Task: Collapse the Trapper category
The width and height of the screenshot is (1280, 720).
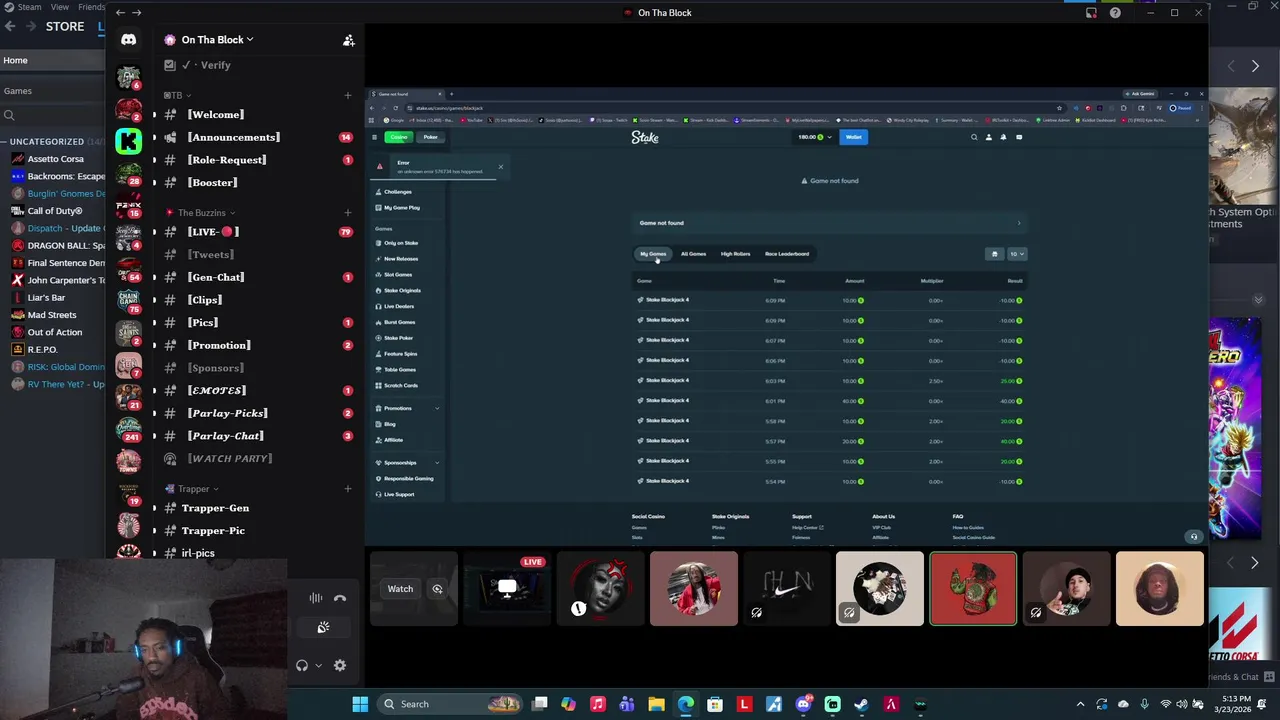Action: pos(193,489)
